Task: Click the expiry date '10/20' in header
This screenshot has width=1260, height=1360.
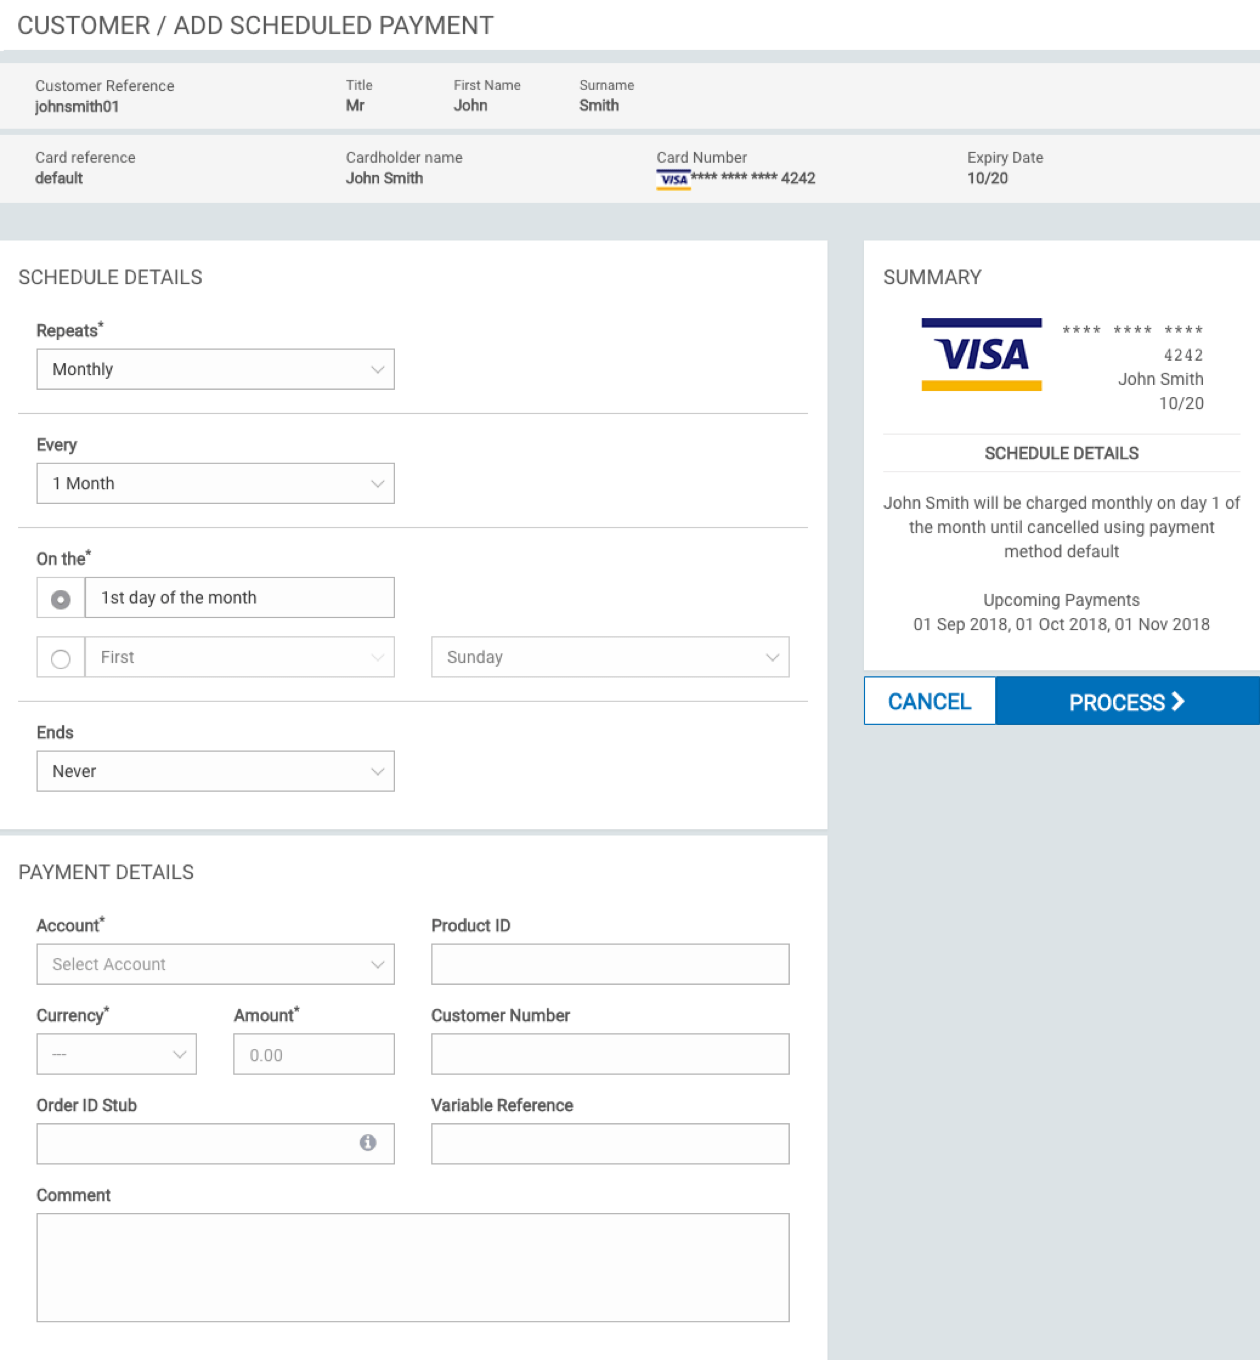Action: (x=987, y=178)
